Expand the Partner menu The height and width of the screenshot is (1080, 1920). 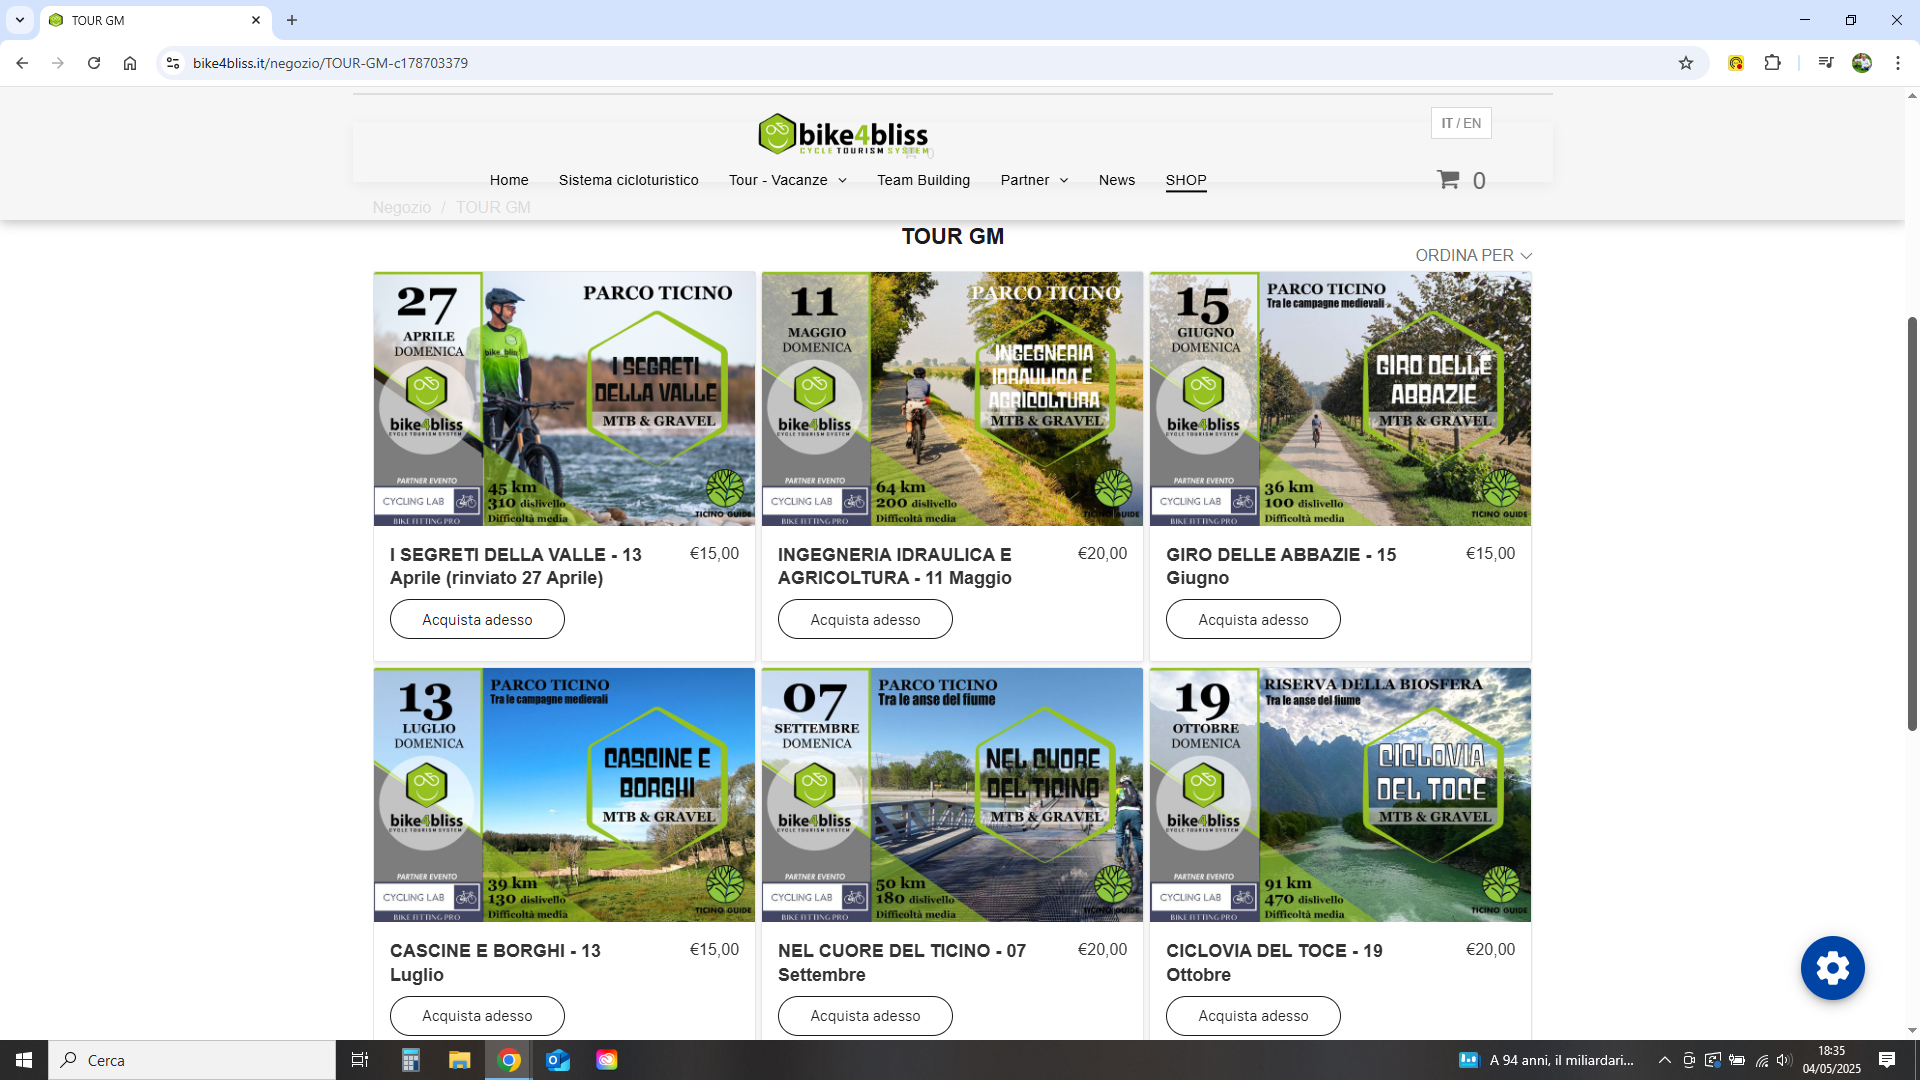pos(1034,180)
